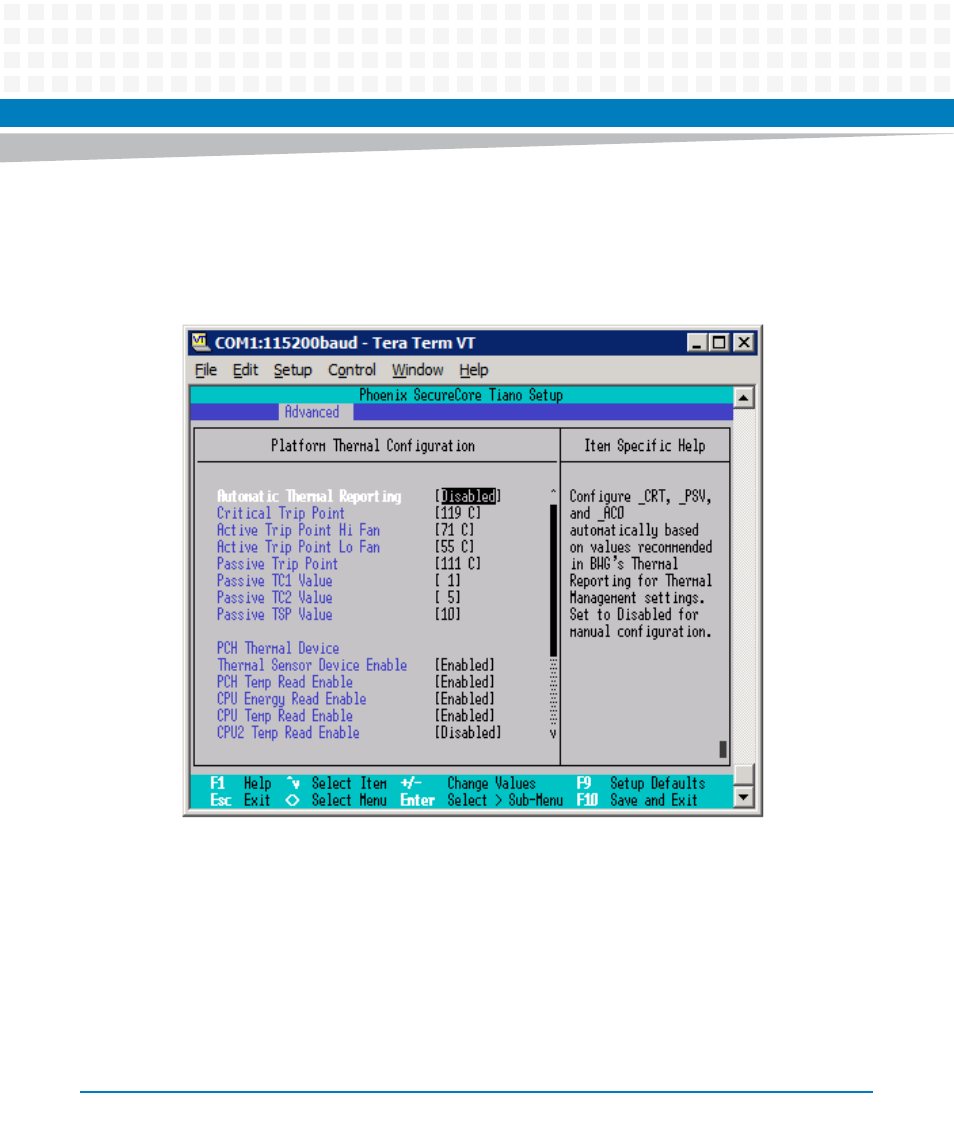954x1145 pixels.
Task: Select CPU2 Temp Read Enable
Action: tap(288, 732)
